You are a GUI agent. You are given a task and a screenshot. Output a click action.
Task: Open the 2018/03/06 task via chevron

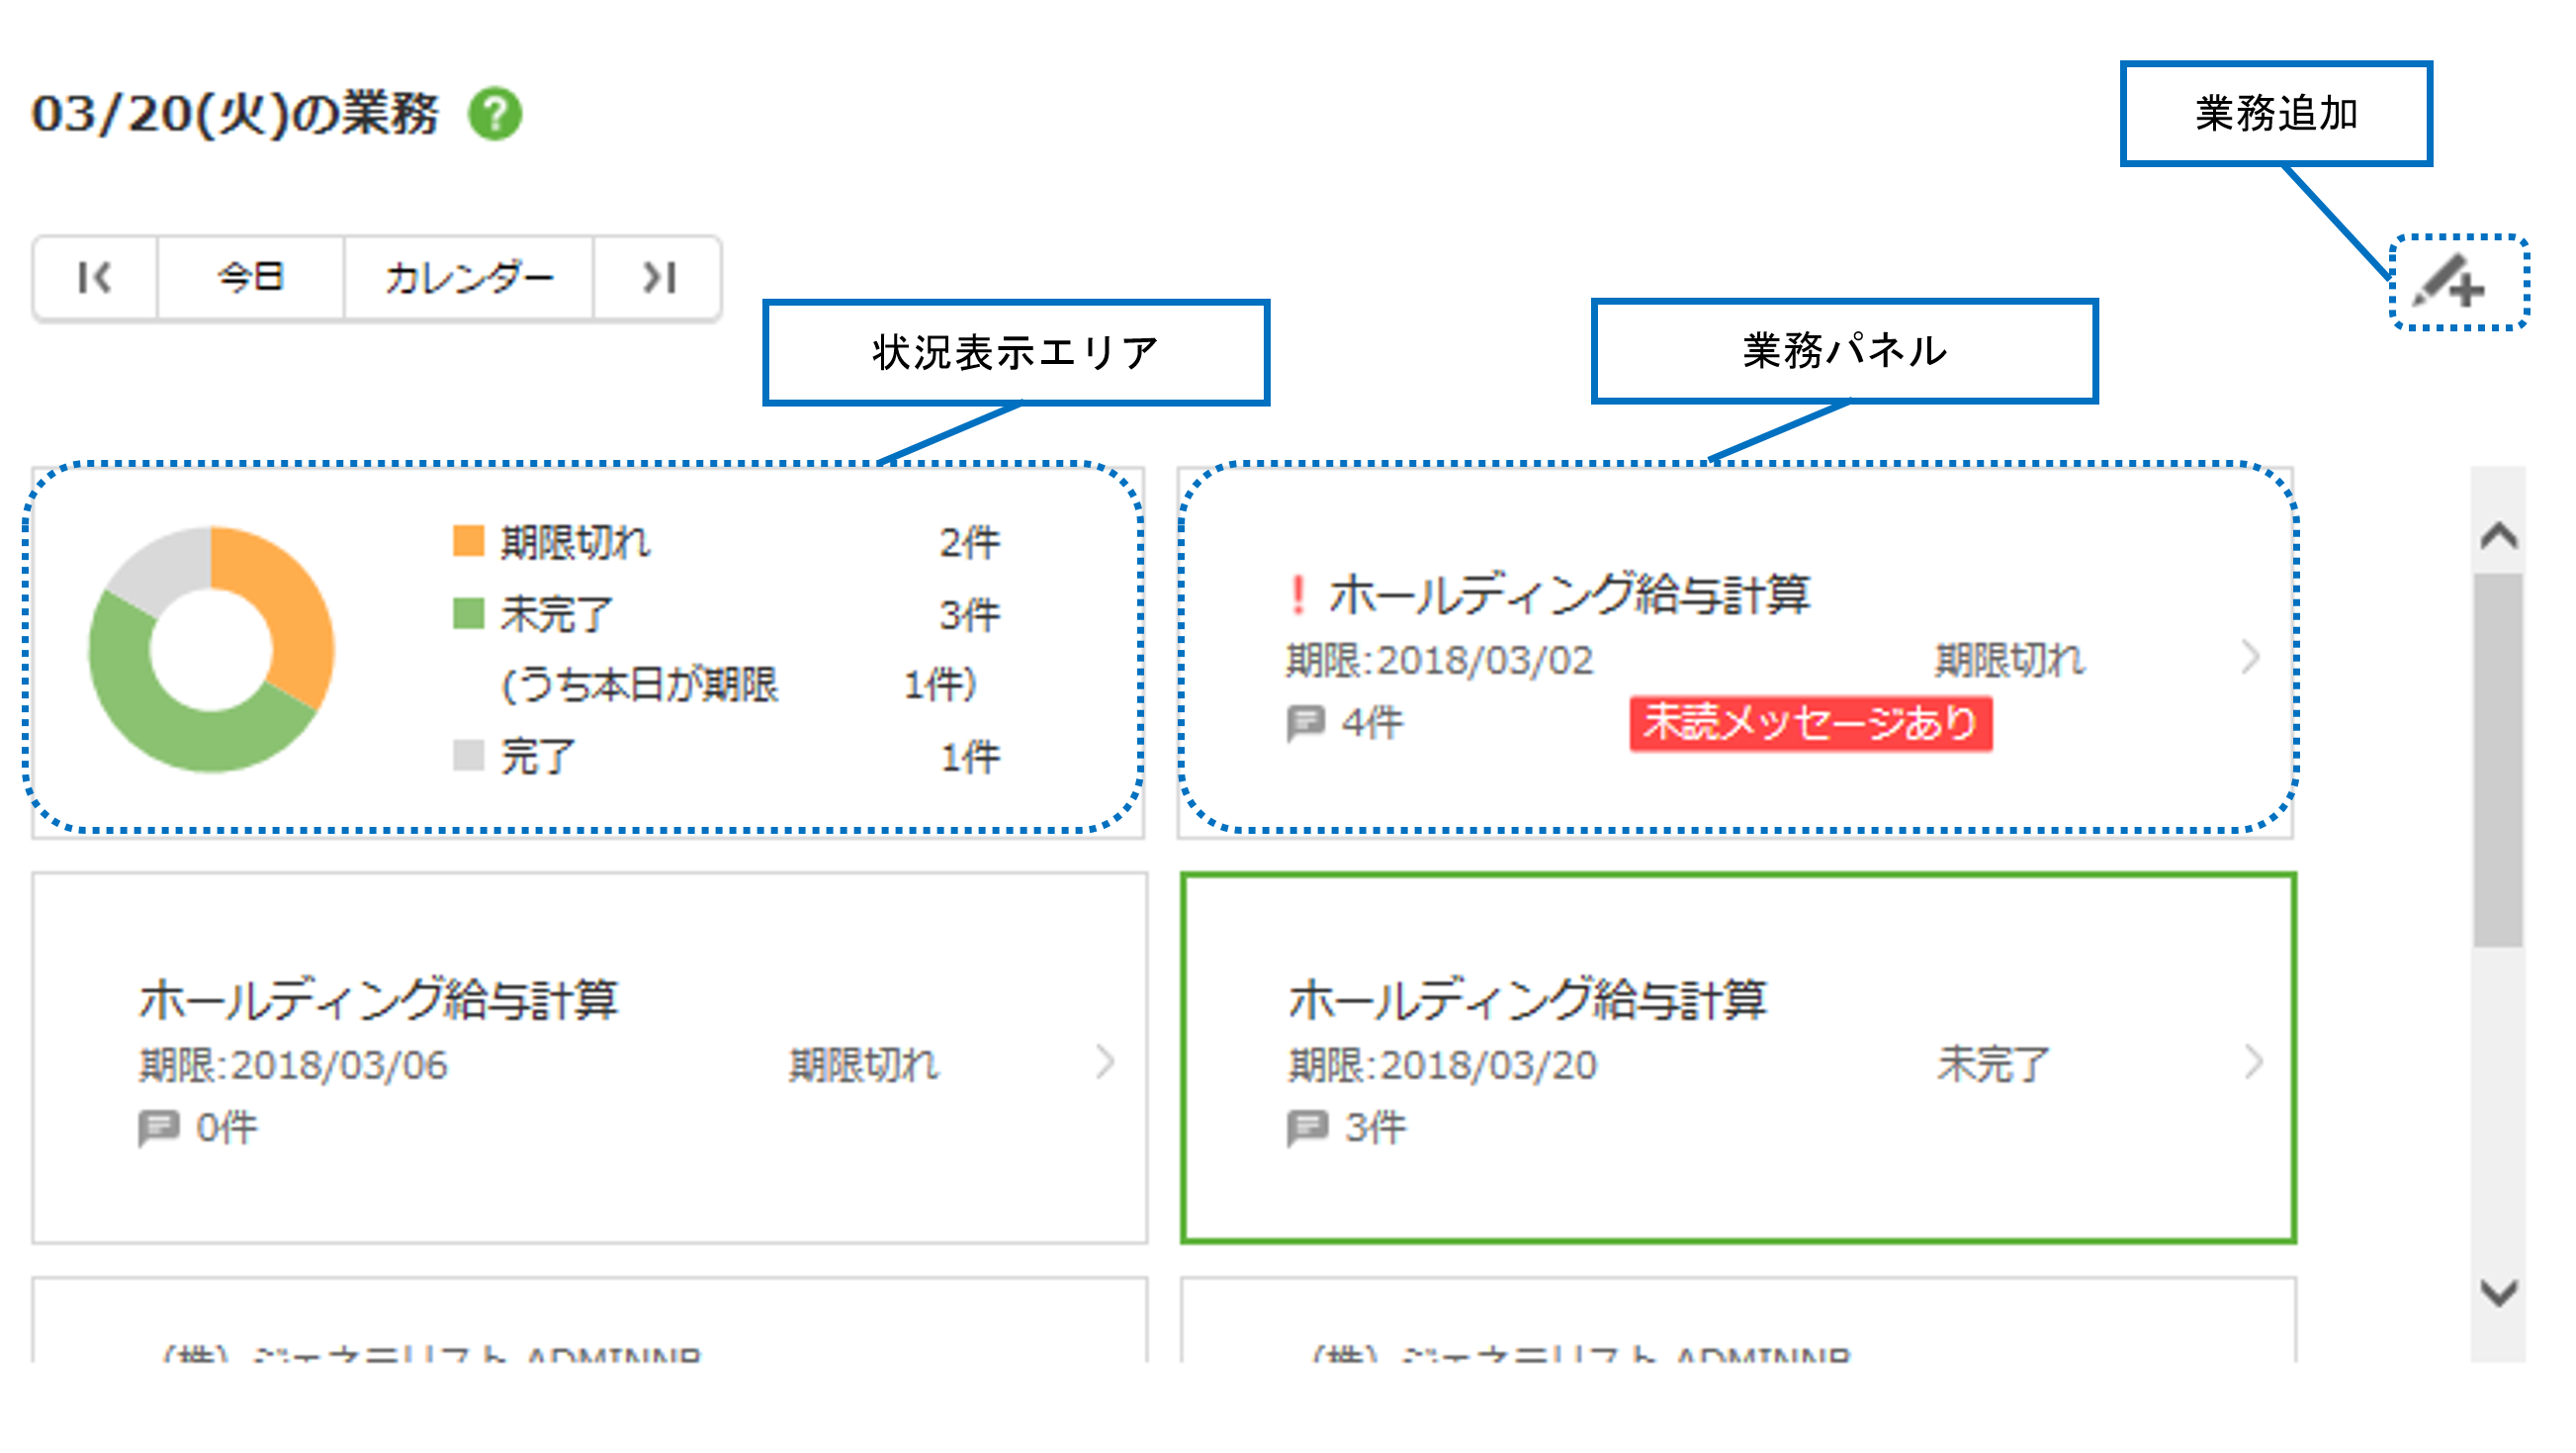tap(1104, 1062)
